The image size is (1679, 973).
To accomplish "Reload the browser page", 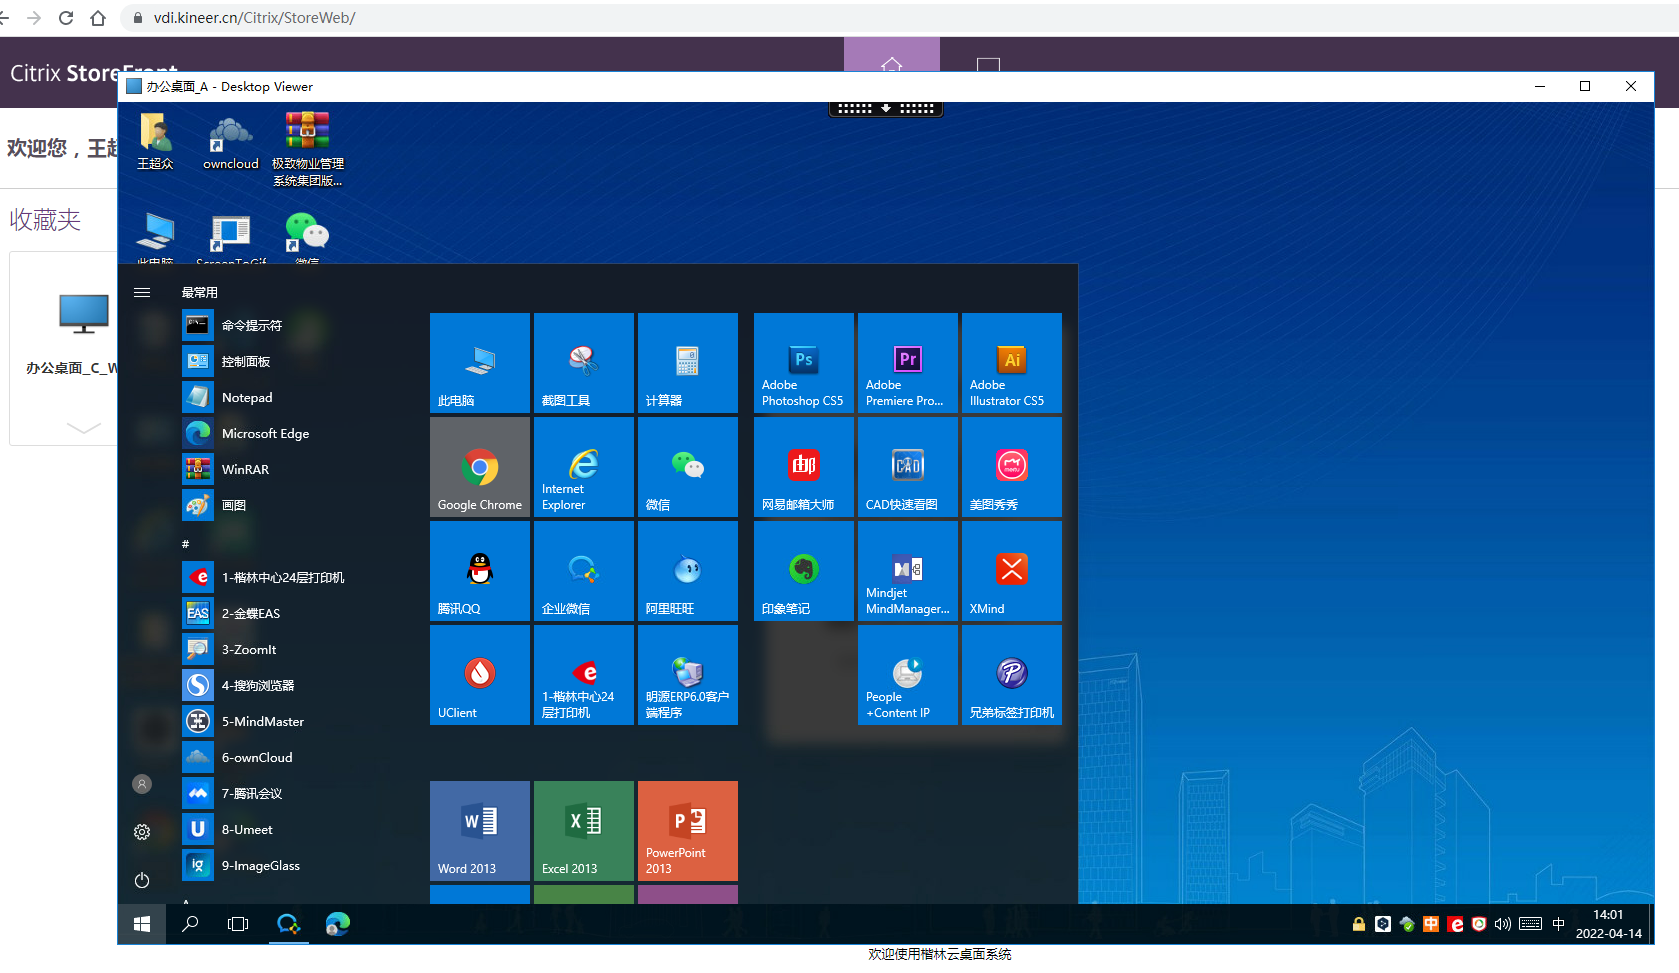I will click(66, 18).
